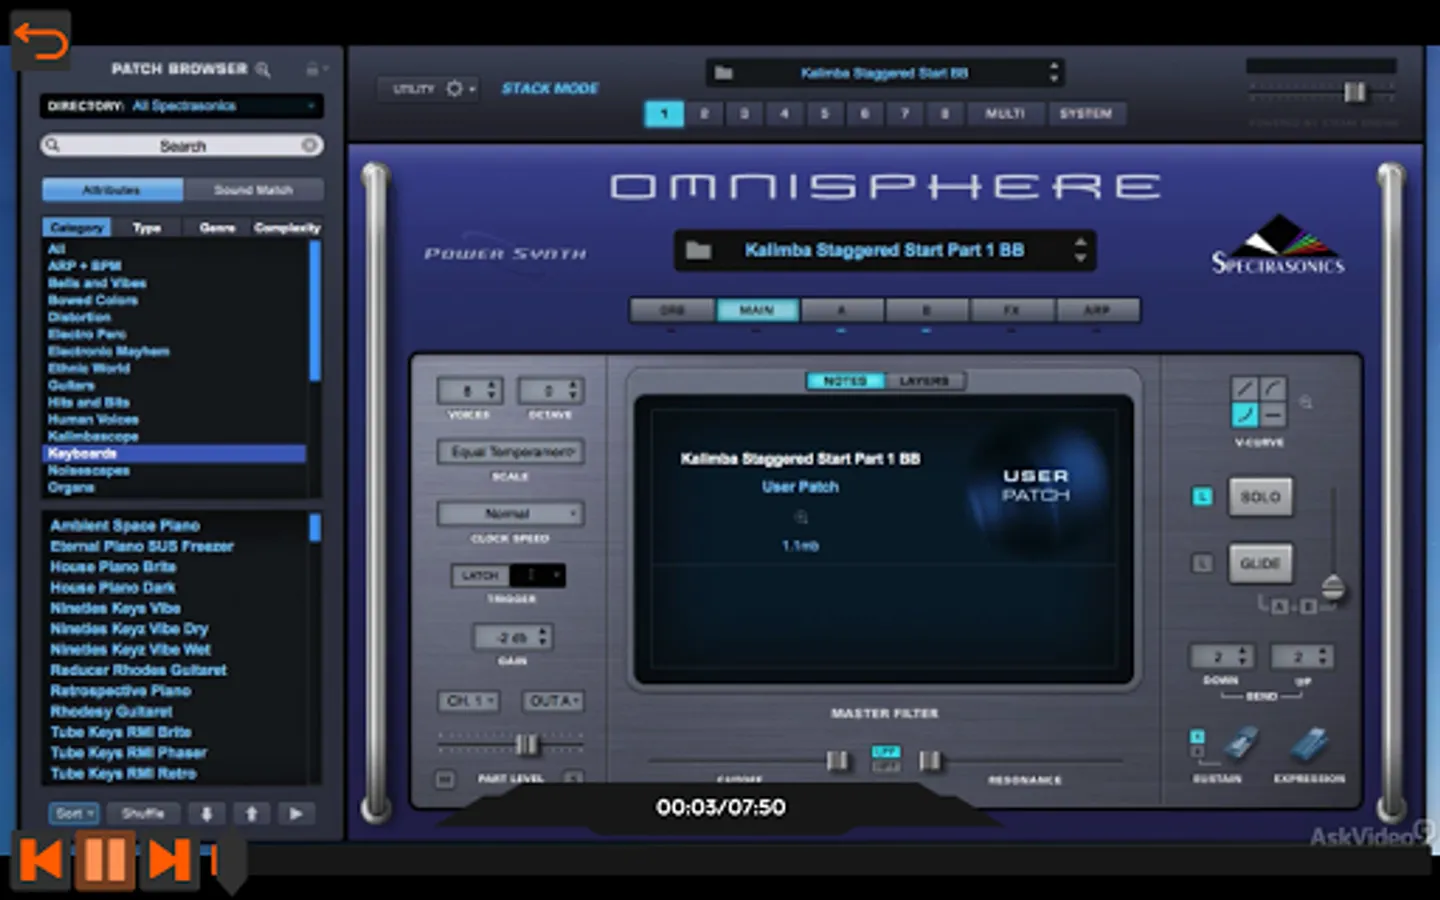Screen dimensions: 1440x900
Task: Click the Spectrasonics logo
Action: coord(1278,245)
